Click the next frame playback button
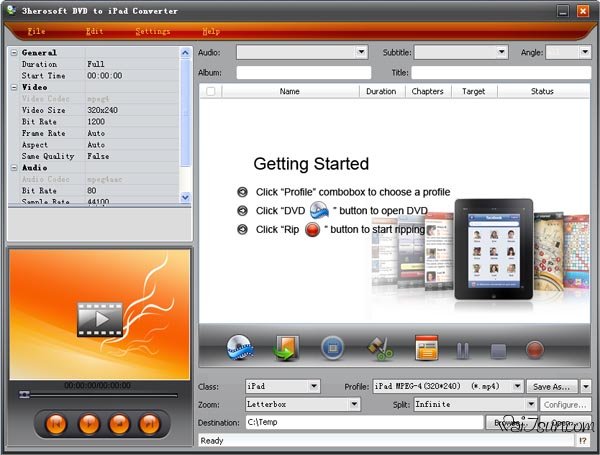Image resolution: width=600 pixels, height=455 pixels. coord(149,424)
